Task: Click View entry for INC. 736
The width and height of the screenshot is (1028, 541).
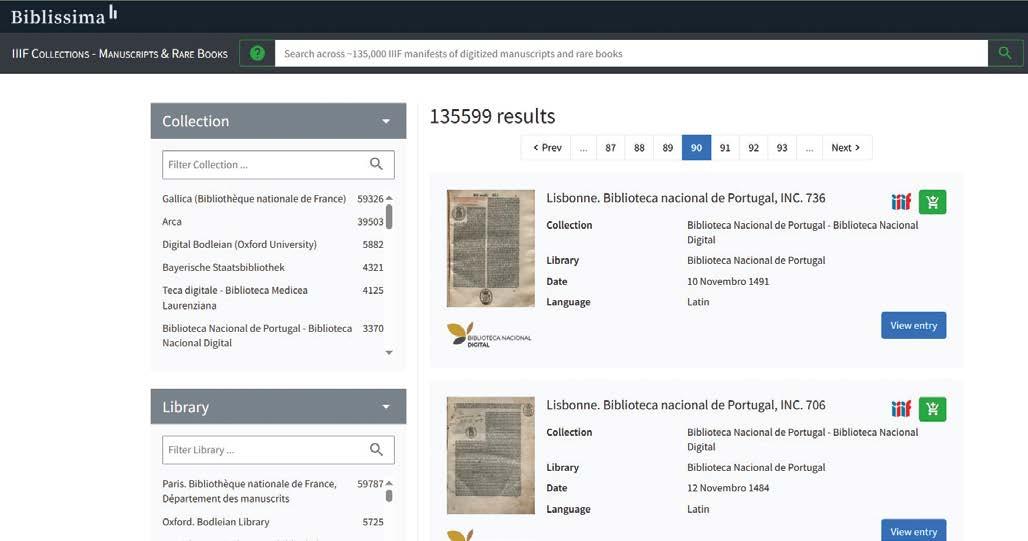Action: pos(913,325)
